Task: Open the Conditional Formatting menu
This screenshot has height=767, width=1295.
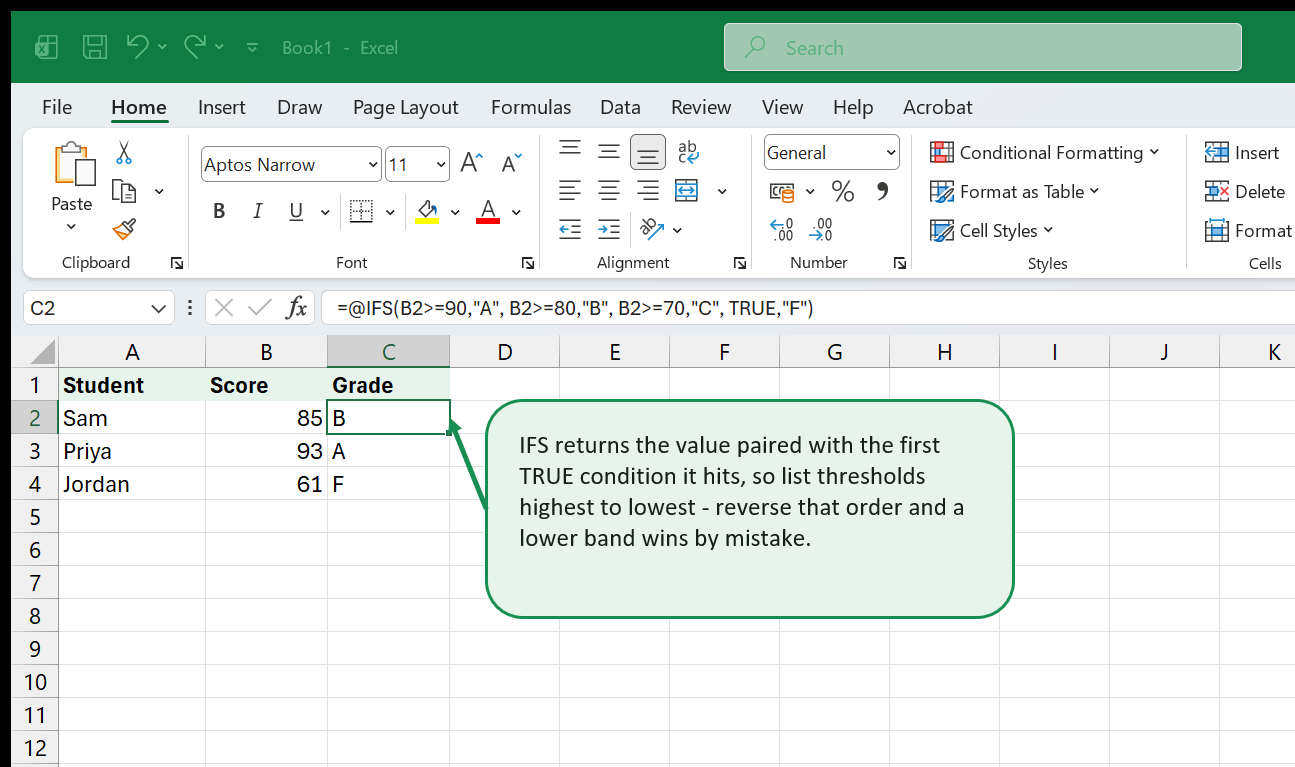Action: pyautogui.click(x=1045, y=152)
